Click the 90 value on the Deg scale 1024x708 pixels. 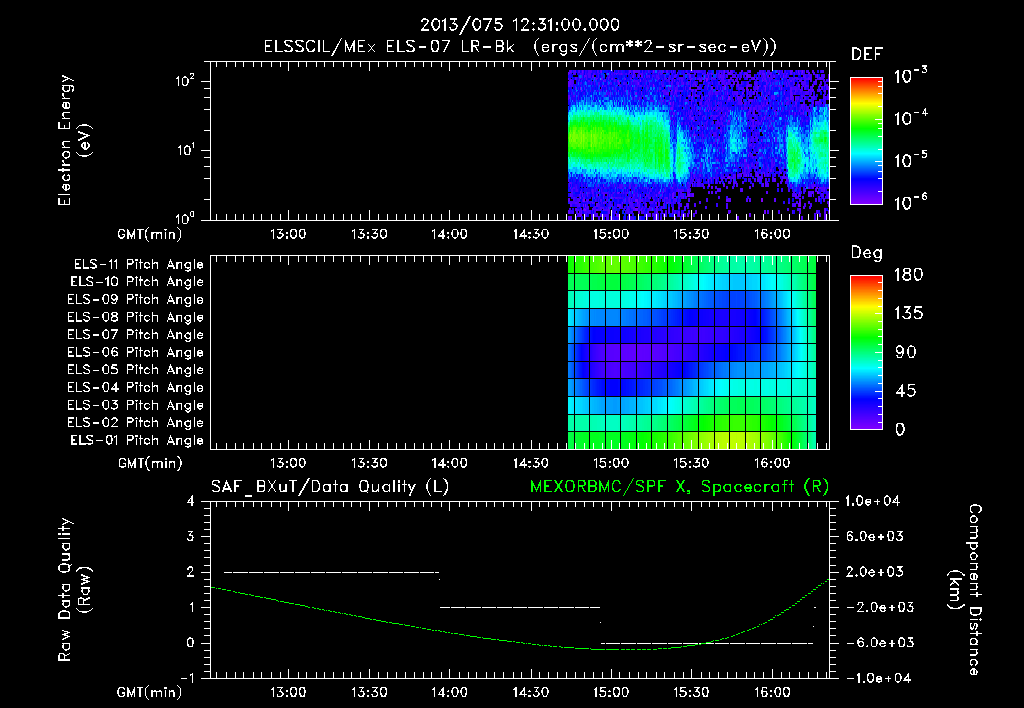click(905, 353)
